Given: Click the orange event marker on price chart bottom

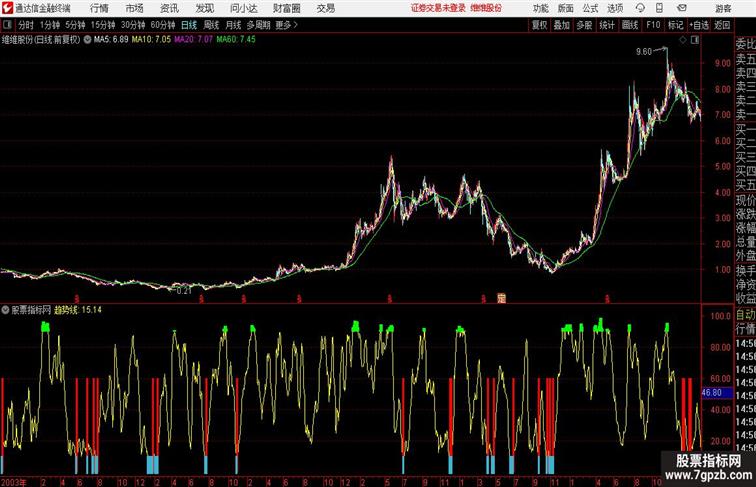Looking at the screenshot, I should pyautogui.click(x=501, y=298).
